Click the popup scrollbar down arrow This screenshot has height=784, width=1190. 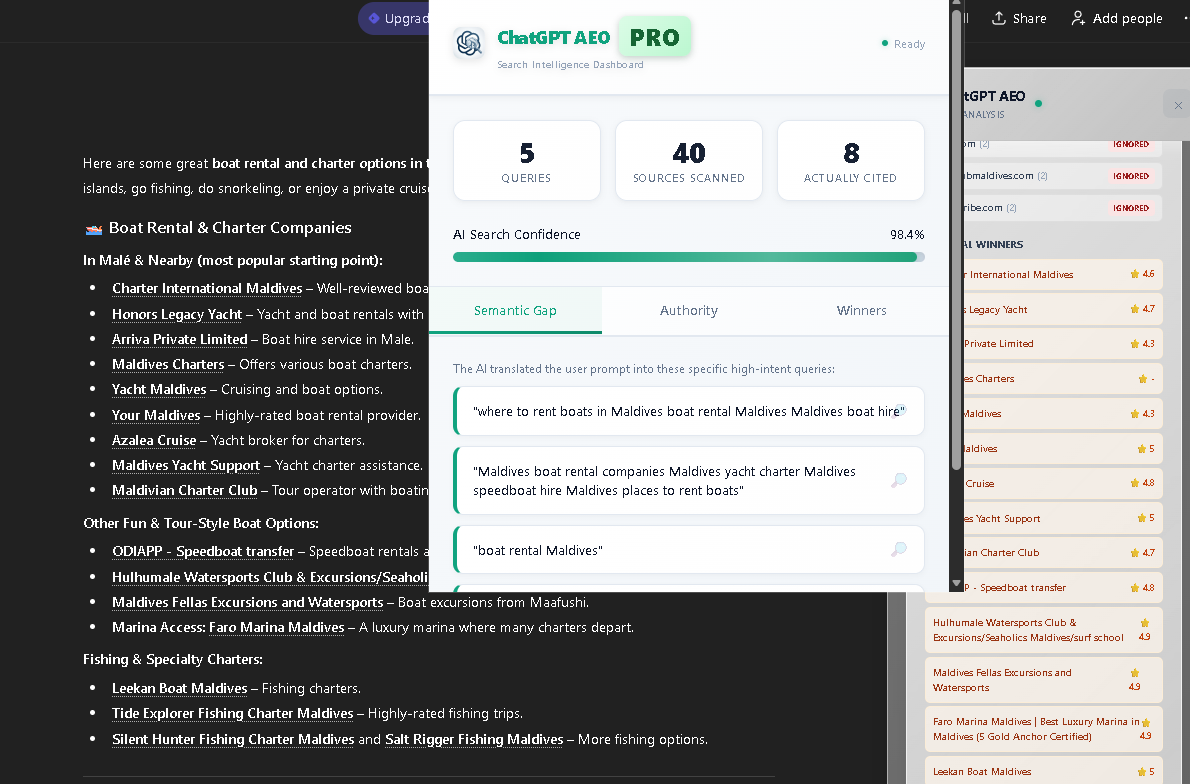click(x=956, y=583)
